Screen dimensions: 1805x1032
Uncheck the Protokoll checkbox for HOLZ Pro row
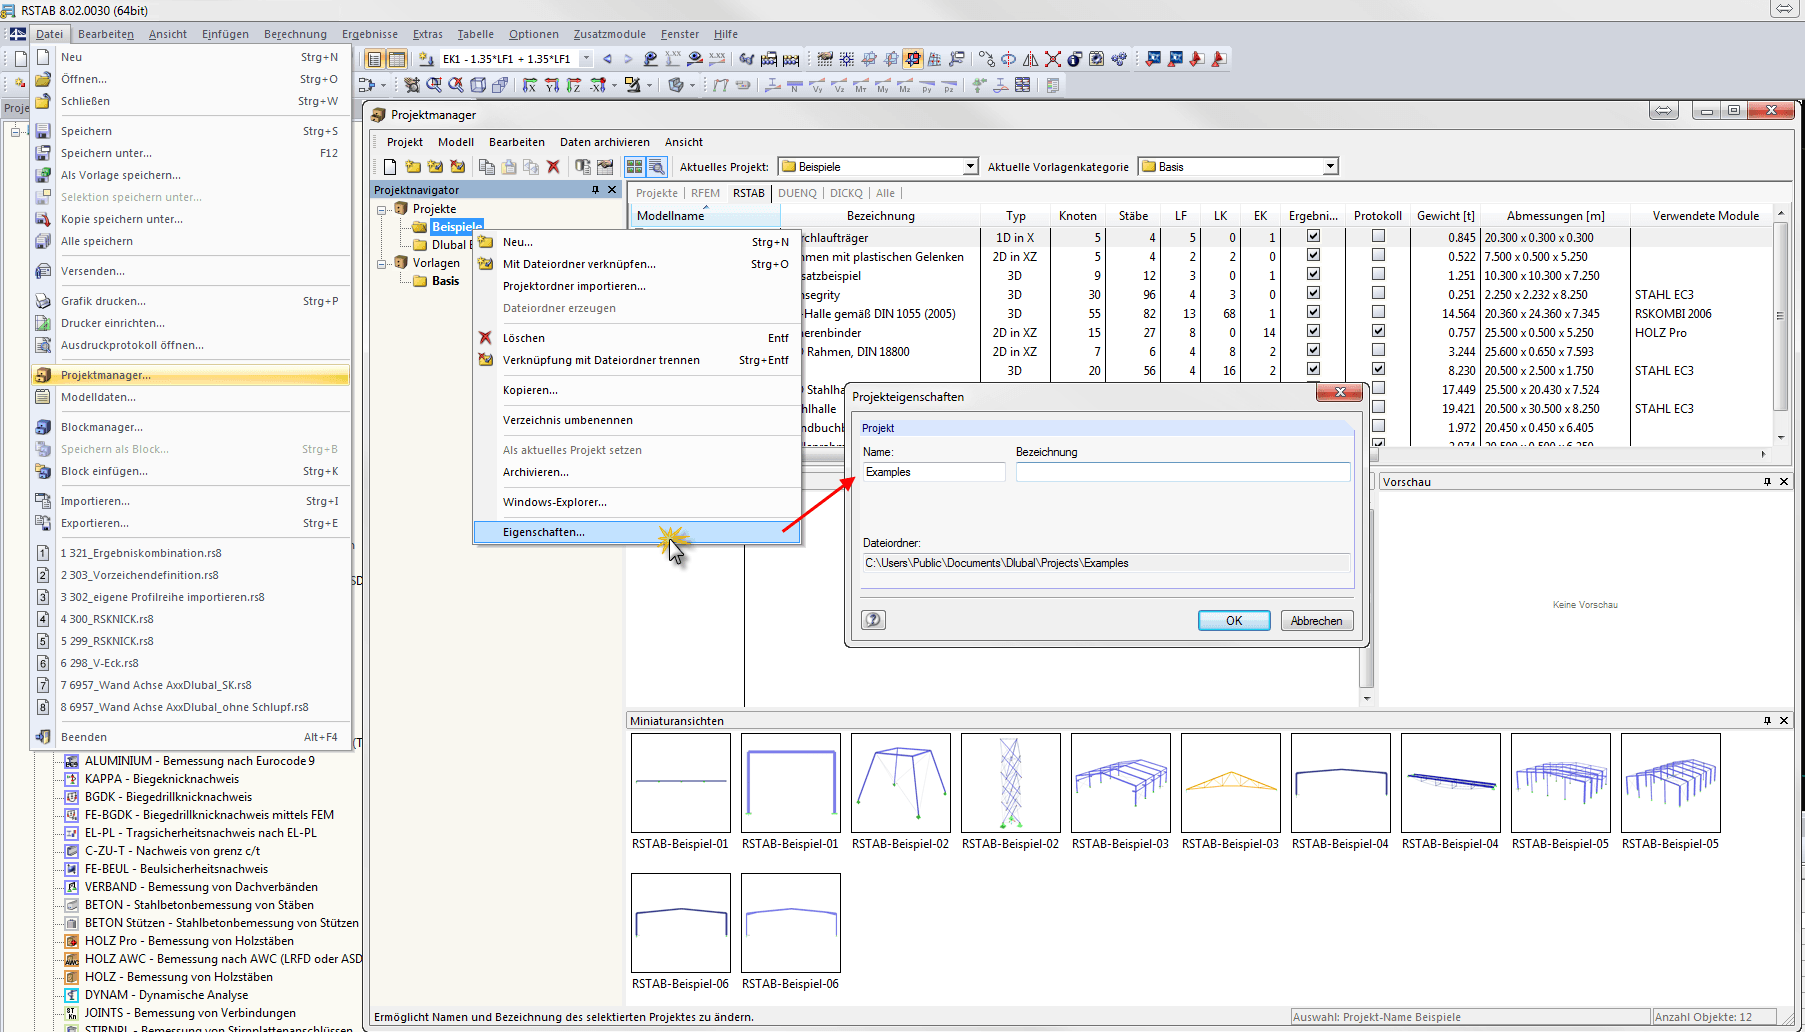[x=1378, y=332]
